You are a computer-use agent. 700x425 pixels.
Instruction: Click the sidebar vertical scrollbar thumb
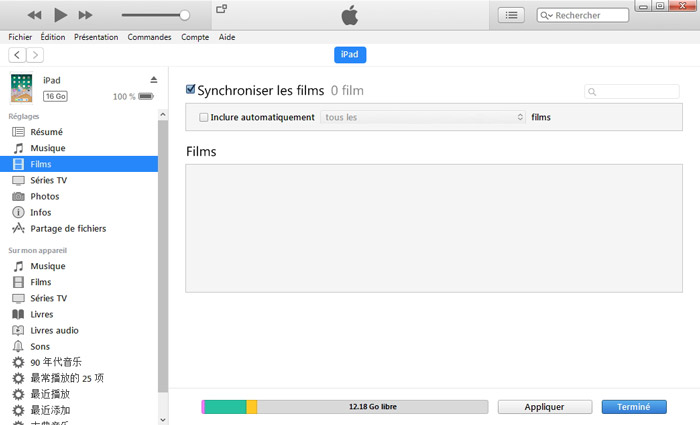pyautogui.click(x=163, y=257)
